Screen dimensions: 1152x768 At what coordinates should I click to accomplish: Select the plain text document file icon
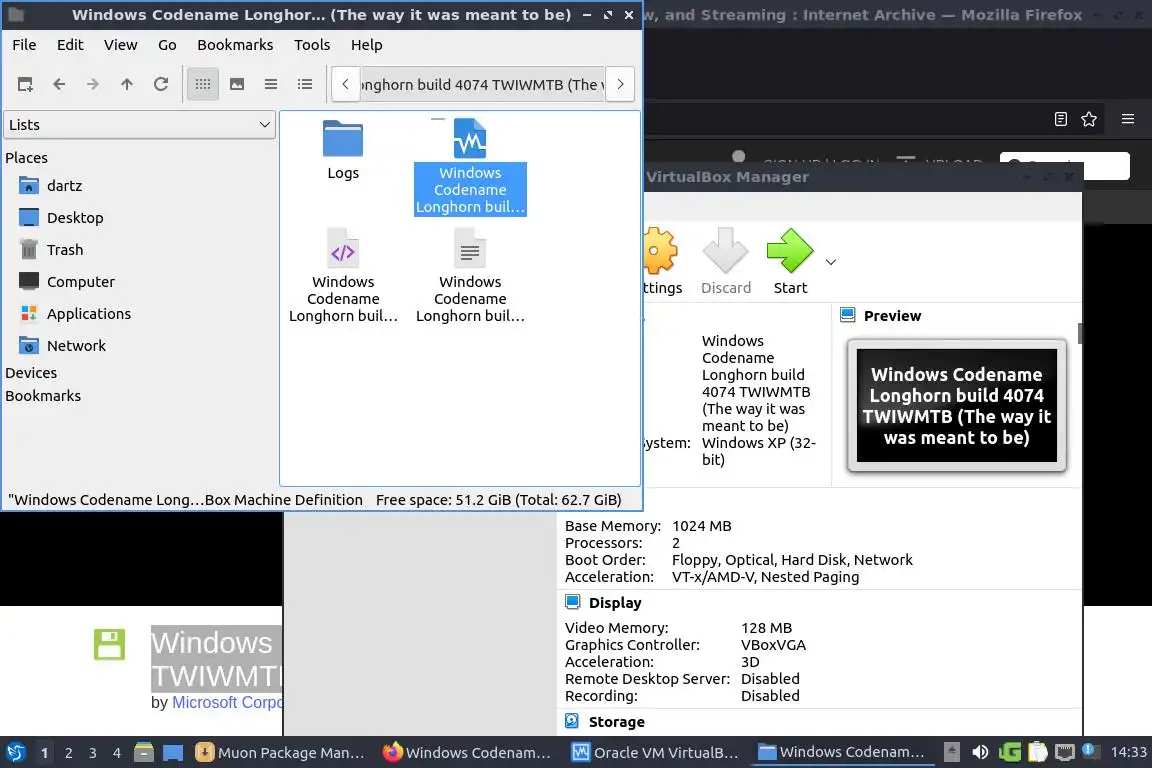pos(470,248)
